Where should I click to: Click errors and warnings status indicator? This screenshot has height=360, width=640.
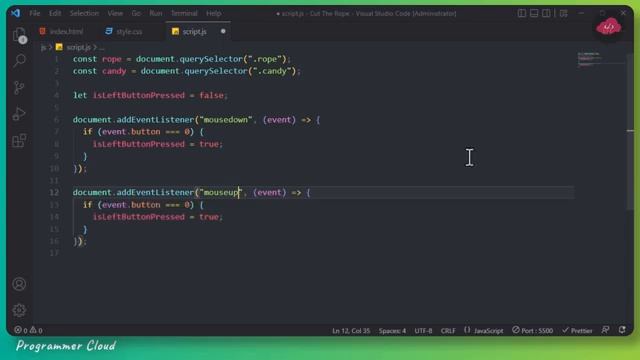point(28,330)
